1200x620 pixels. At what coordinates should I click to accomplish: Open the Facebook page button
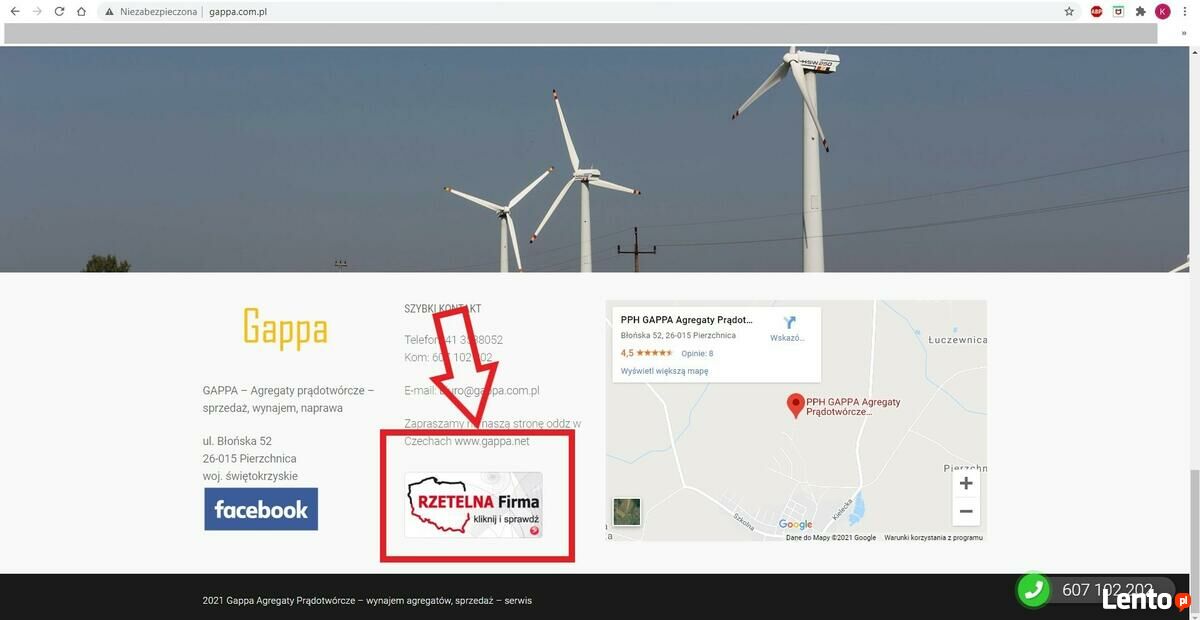click(261, 509)
